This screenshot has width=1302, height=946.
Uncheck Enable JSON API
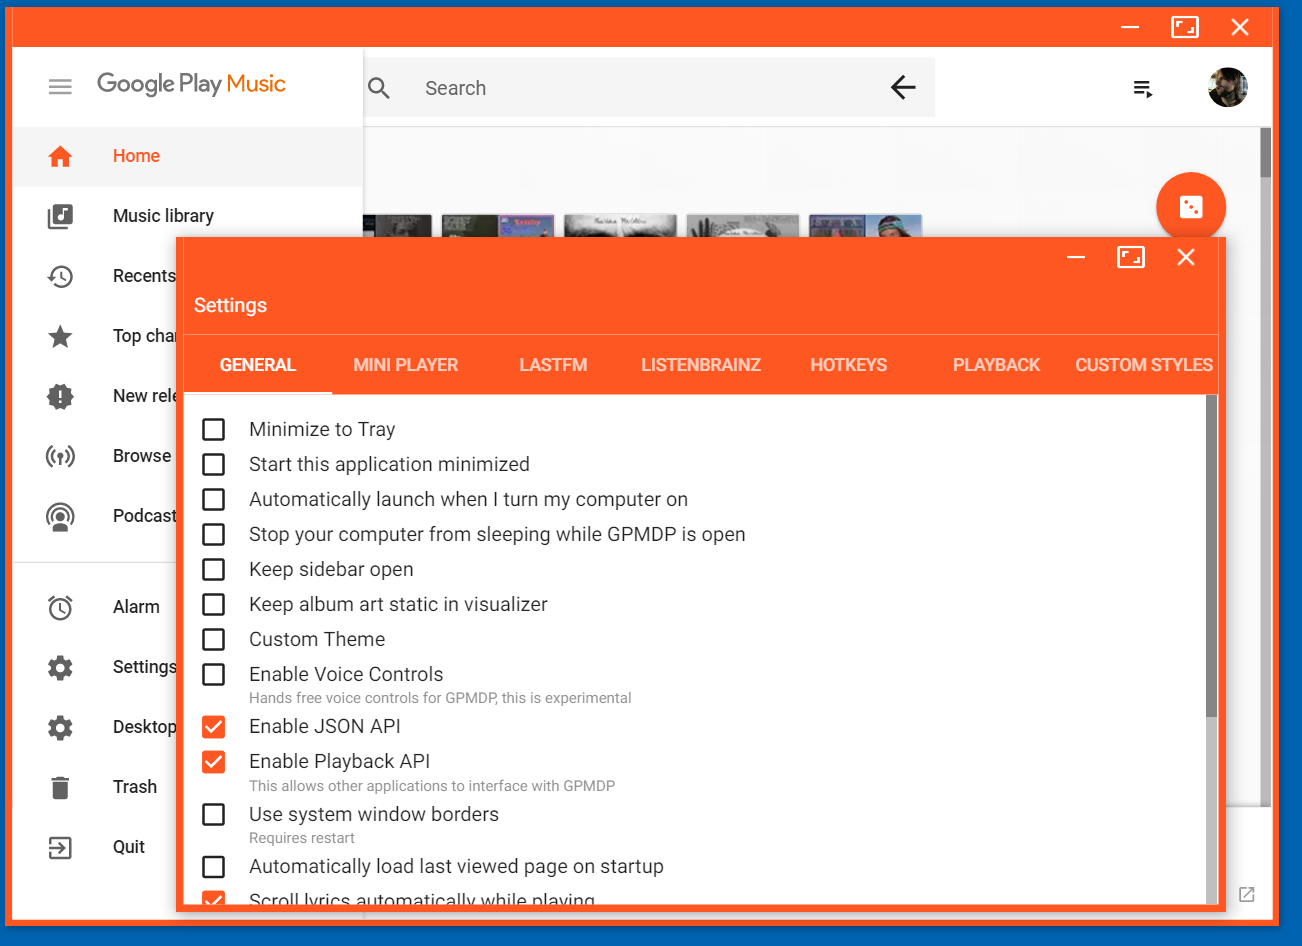(214, 726)
